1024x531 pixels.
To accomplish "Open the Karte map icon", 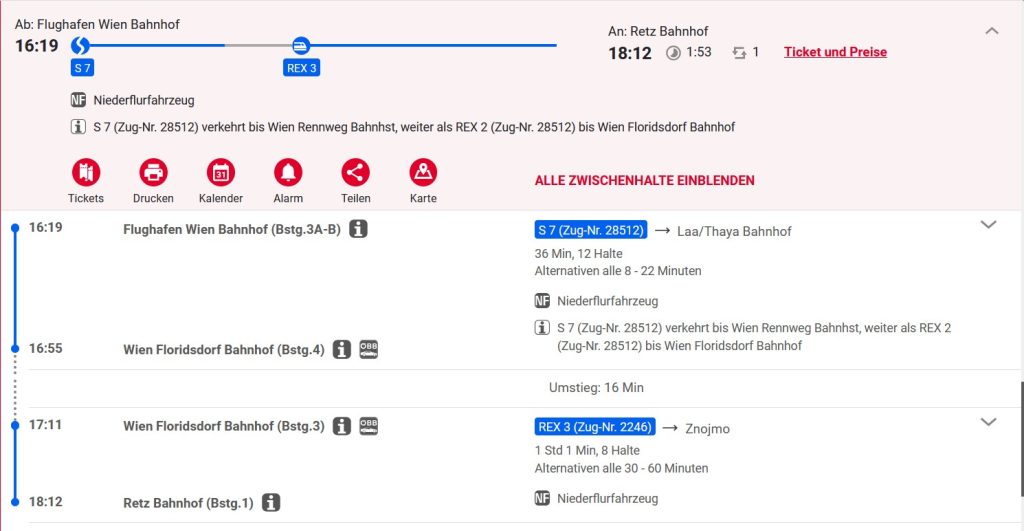I will [x=423, y=173].
